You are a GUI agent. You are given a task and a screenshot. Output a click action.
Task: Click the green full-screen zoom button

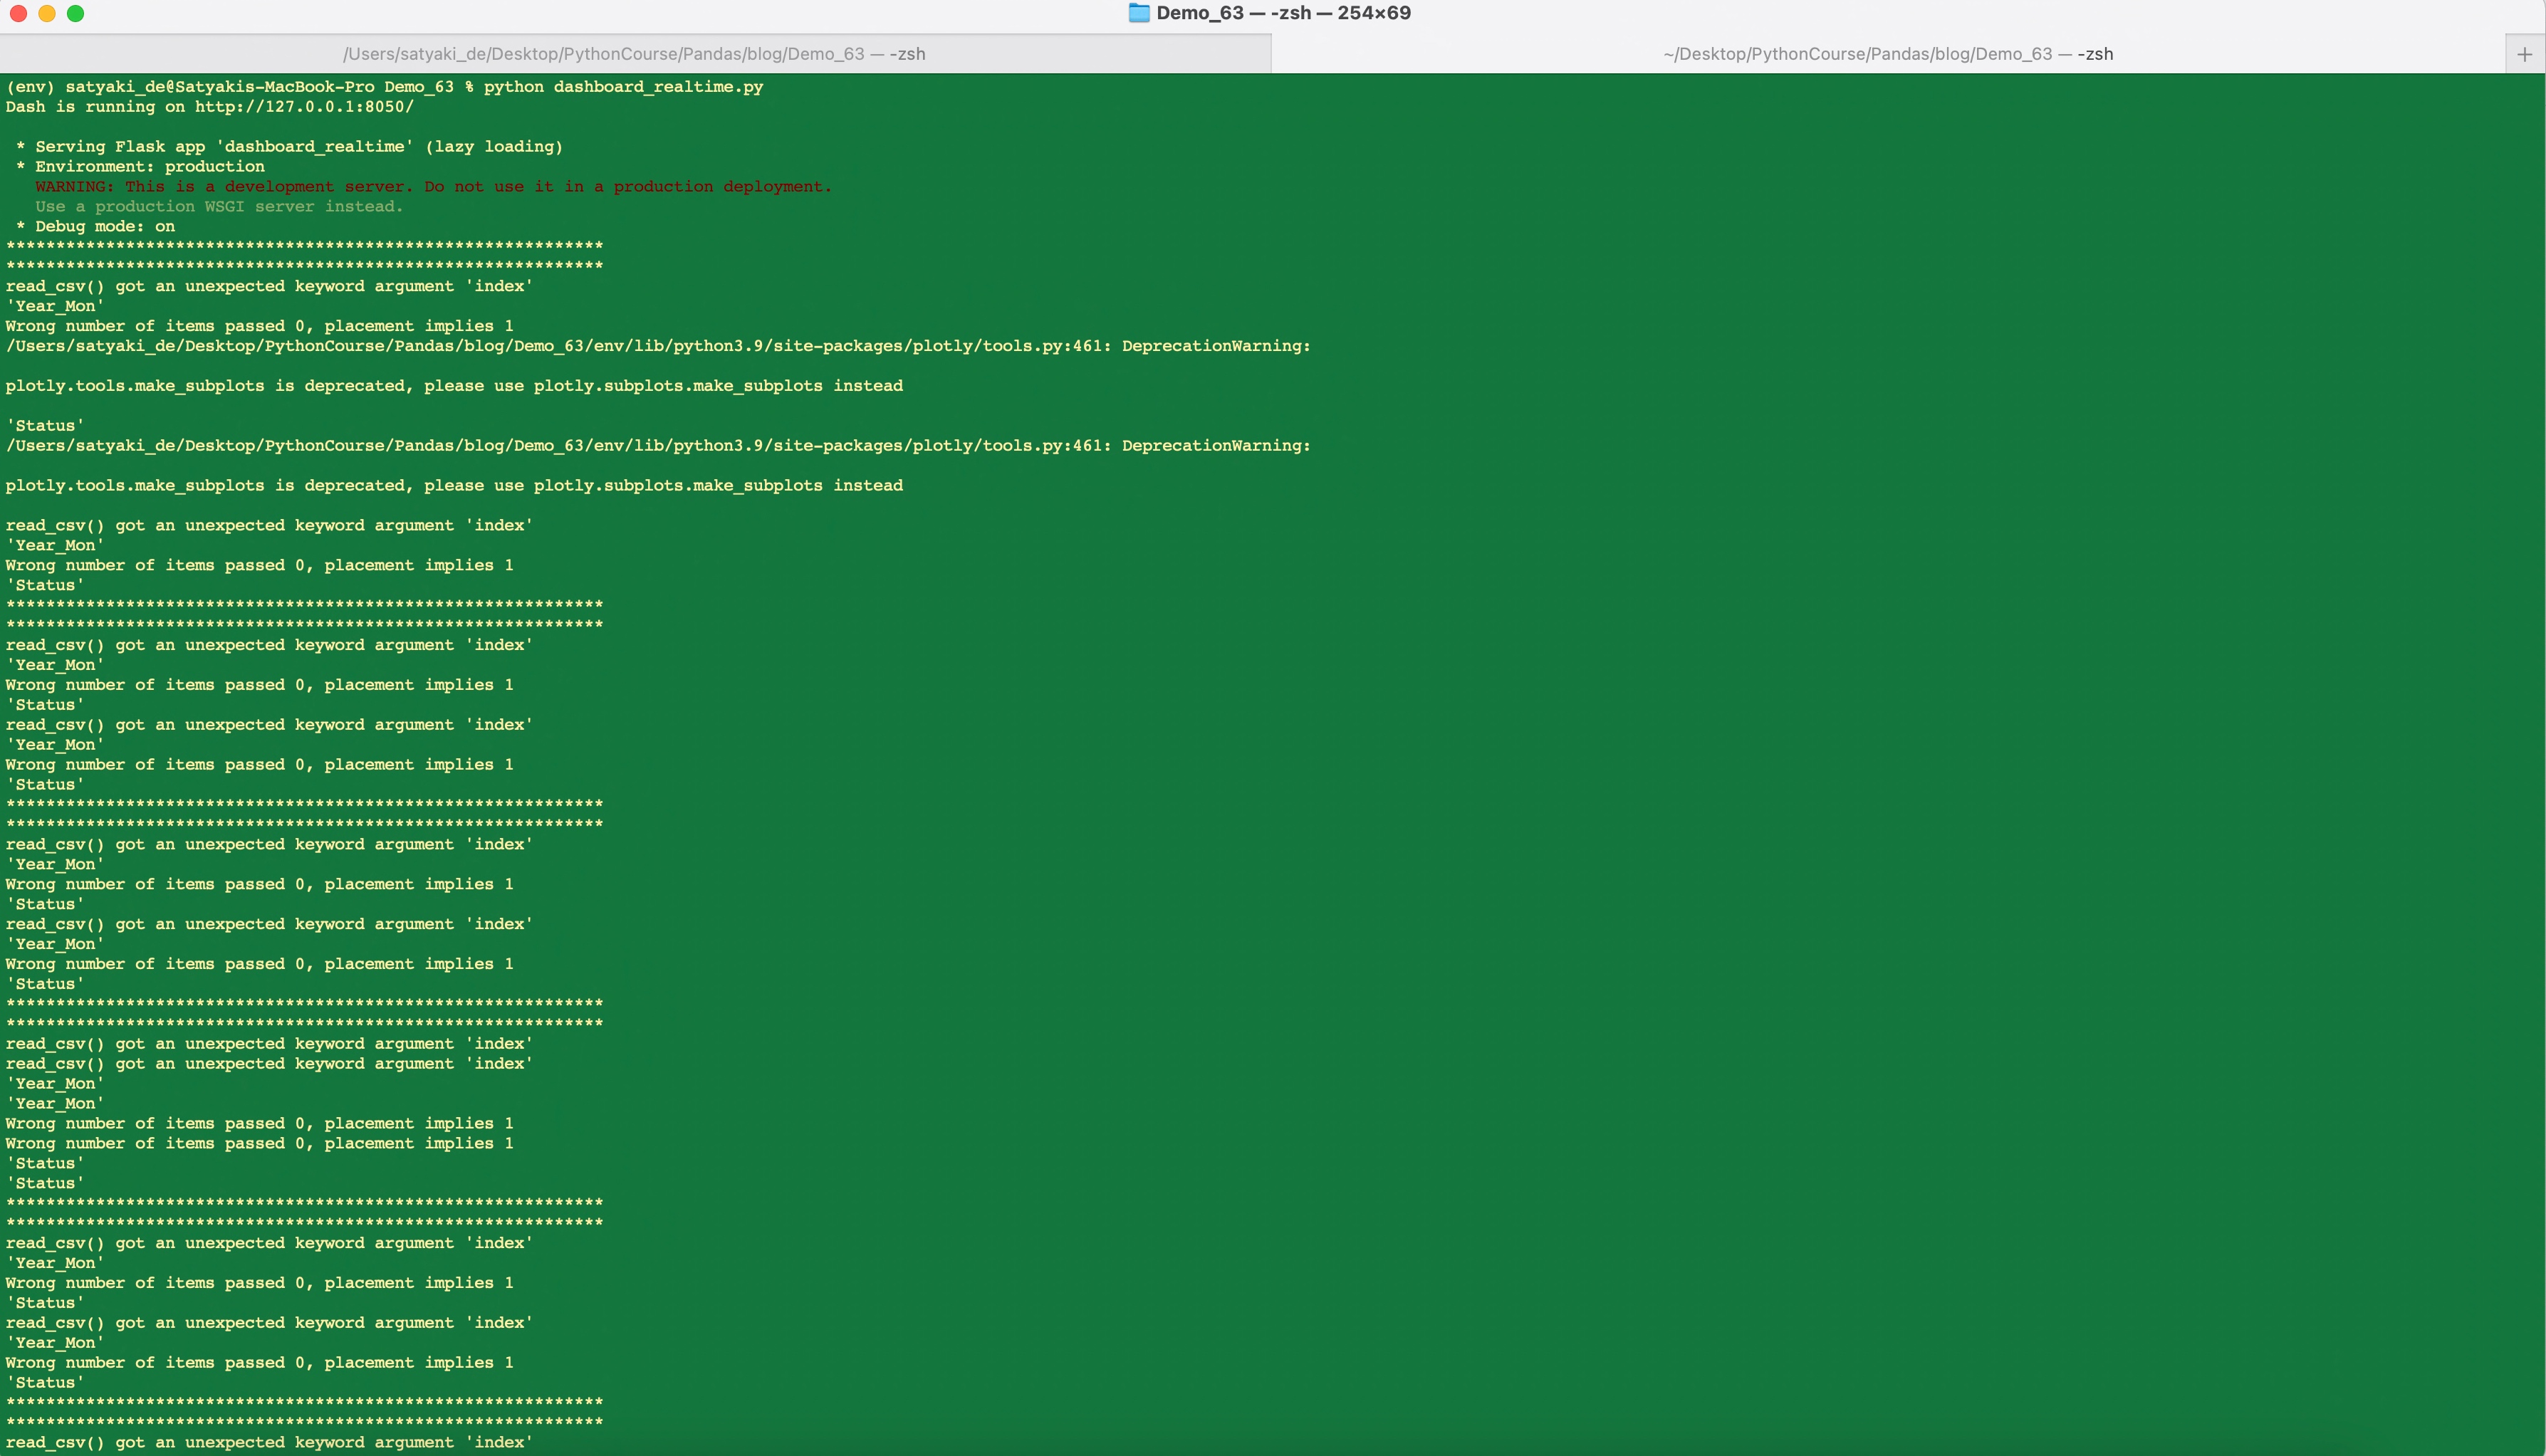tap(75, 13)
